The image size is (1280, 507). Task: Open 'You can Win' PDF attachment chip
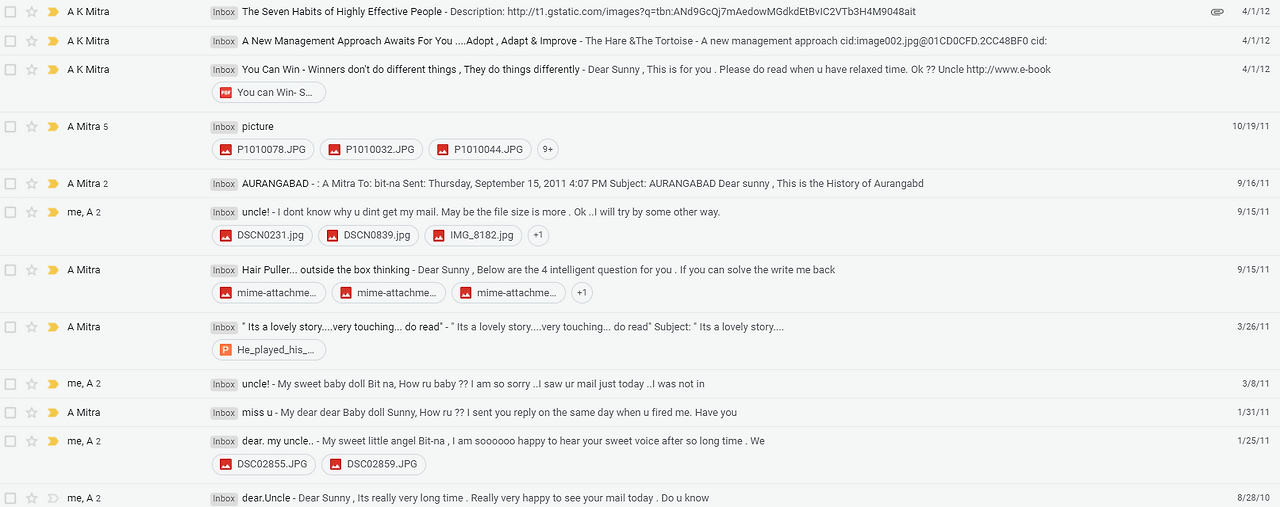pos(269,93)
